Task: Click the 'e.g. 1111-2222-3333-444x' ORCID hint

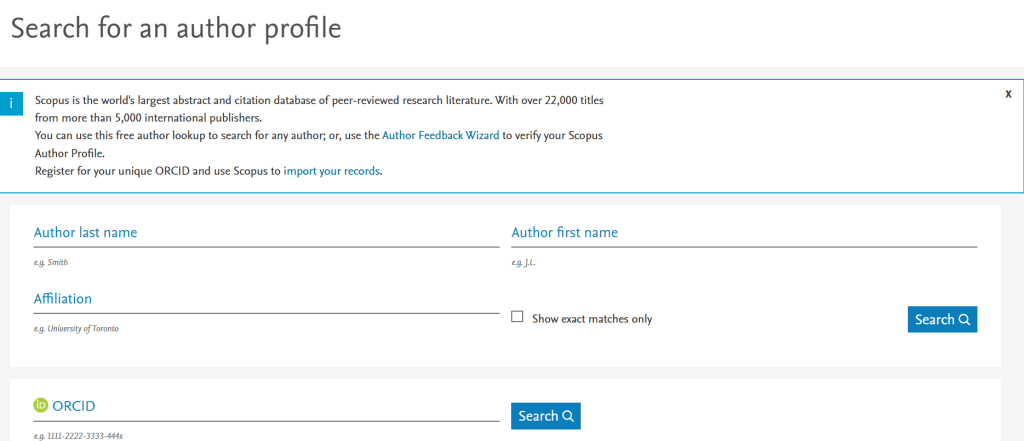Action: pos(78,436)
